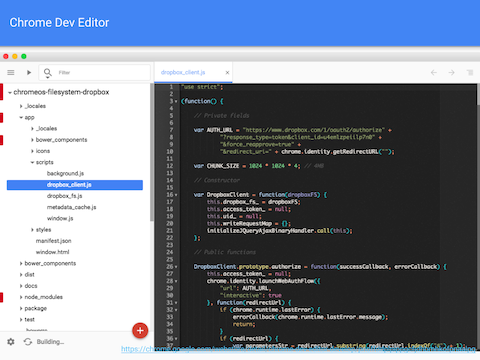Fold code at line 28
The image size is (480, 360).
coord(176,281)
